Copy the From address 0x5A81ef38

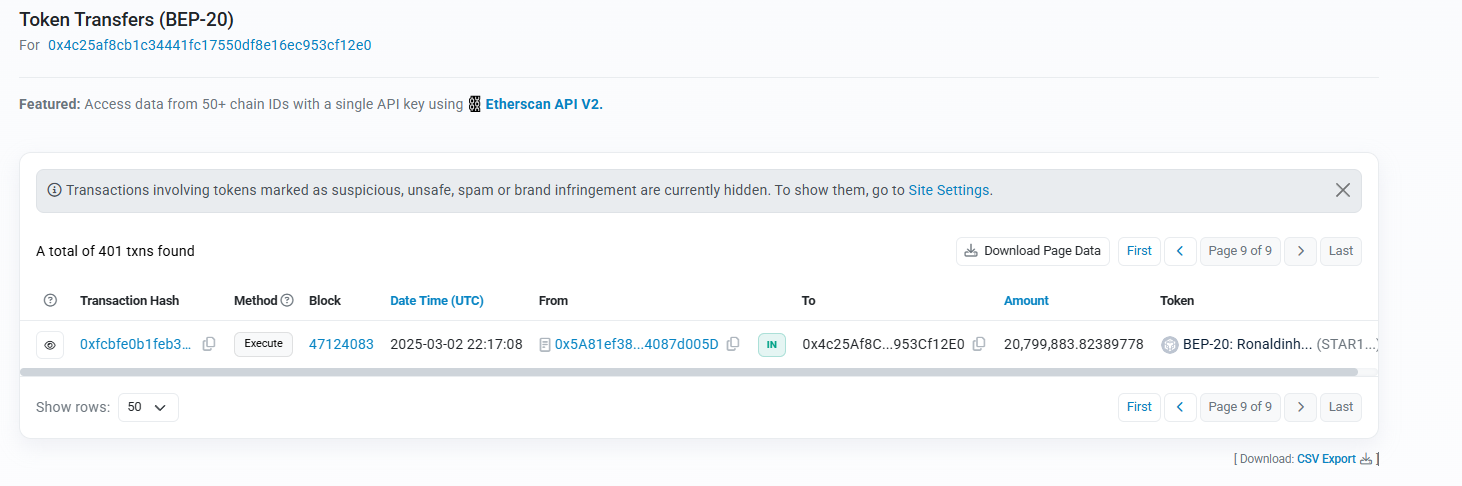tap(733, 344)
